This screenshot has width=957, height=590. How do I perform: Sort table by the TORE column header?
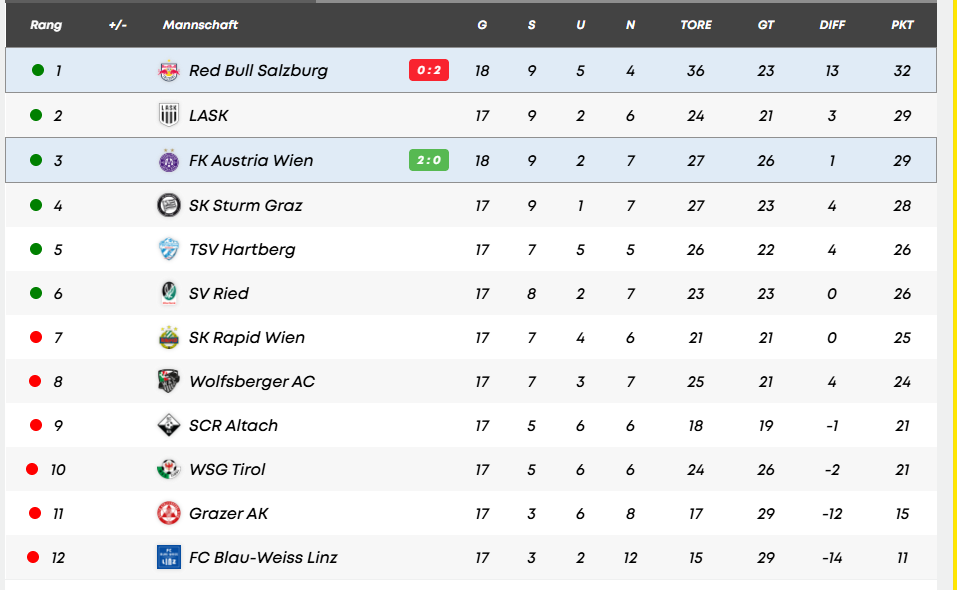tap(696, 25)
